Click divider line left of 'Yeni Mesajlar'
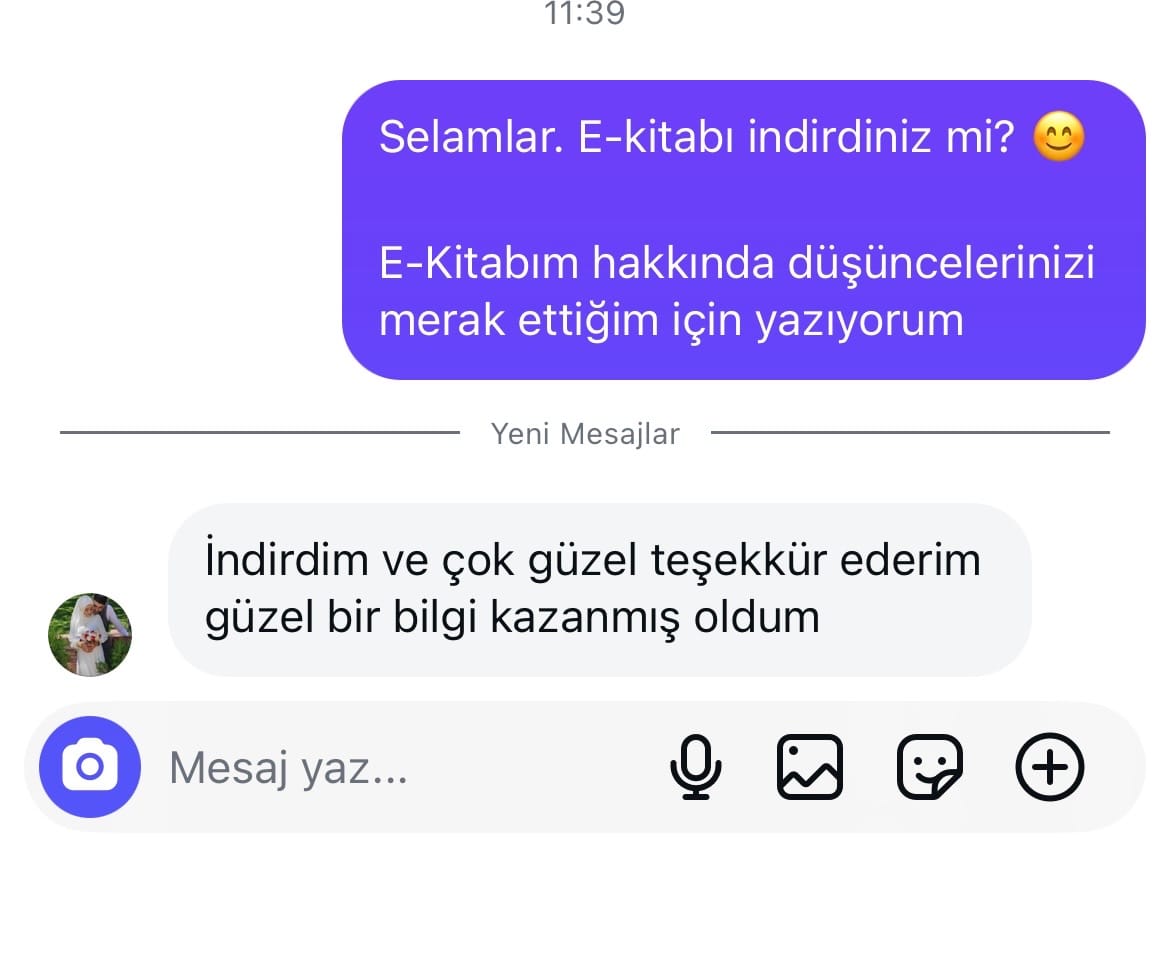 (259, 432)
